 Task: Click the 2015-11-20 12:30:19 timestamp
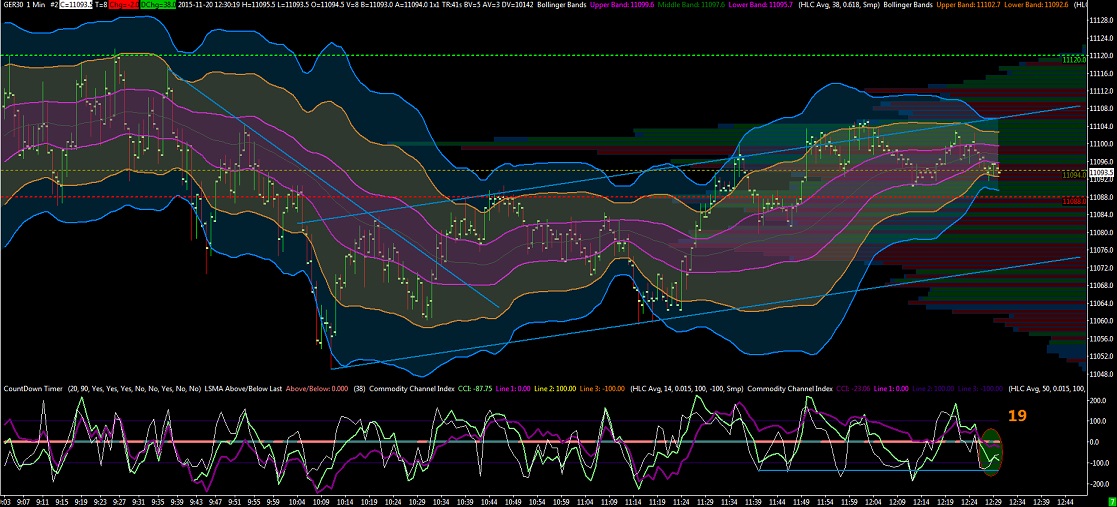[x=207, y=4]
